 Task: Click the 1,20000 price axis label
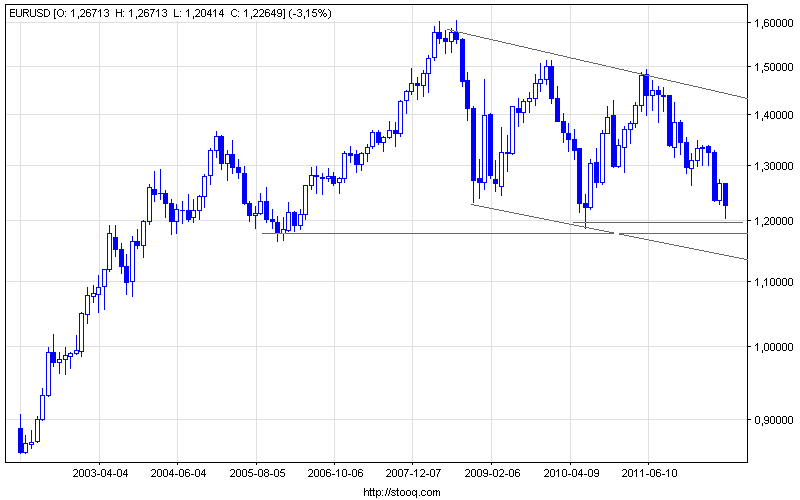[x=774, y=221]
